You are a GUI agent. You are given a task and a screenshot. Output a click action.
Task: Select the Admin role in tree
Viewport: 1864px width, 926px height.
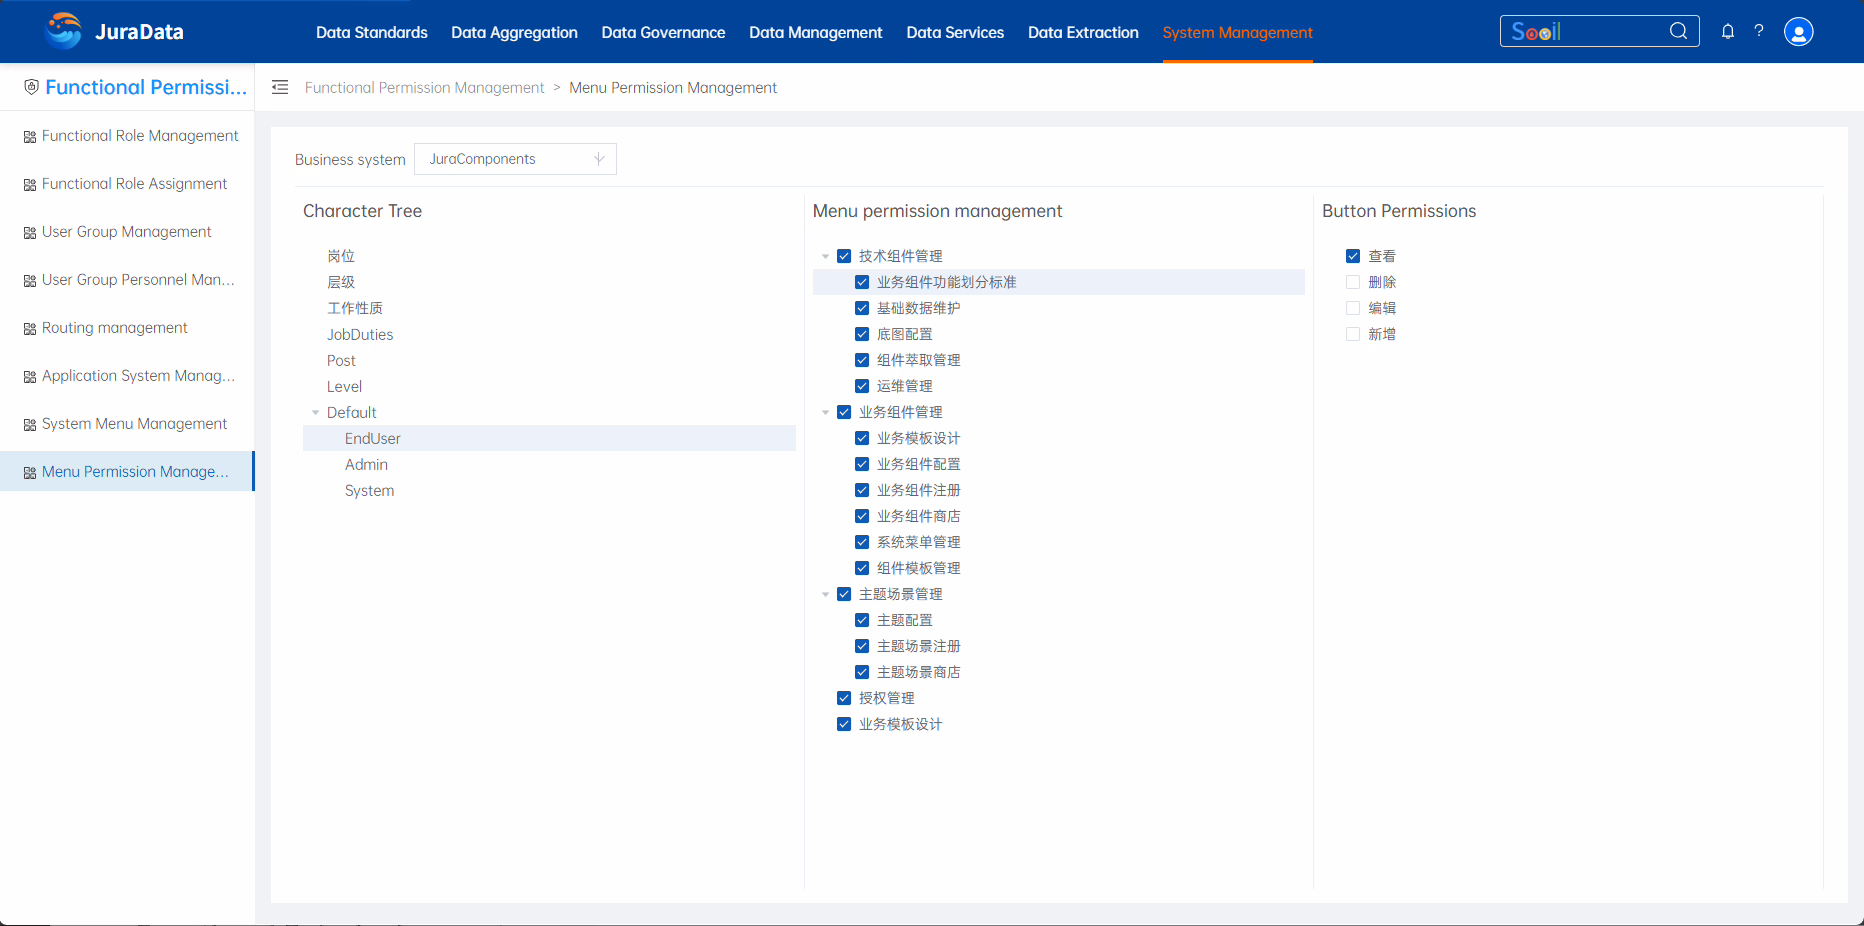click(366, 465)
